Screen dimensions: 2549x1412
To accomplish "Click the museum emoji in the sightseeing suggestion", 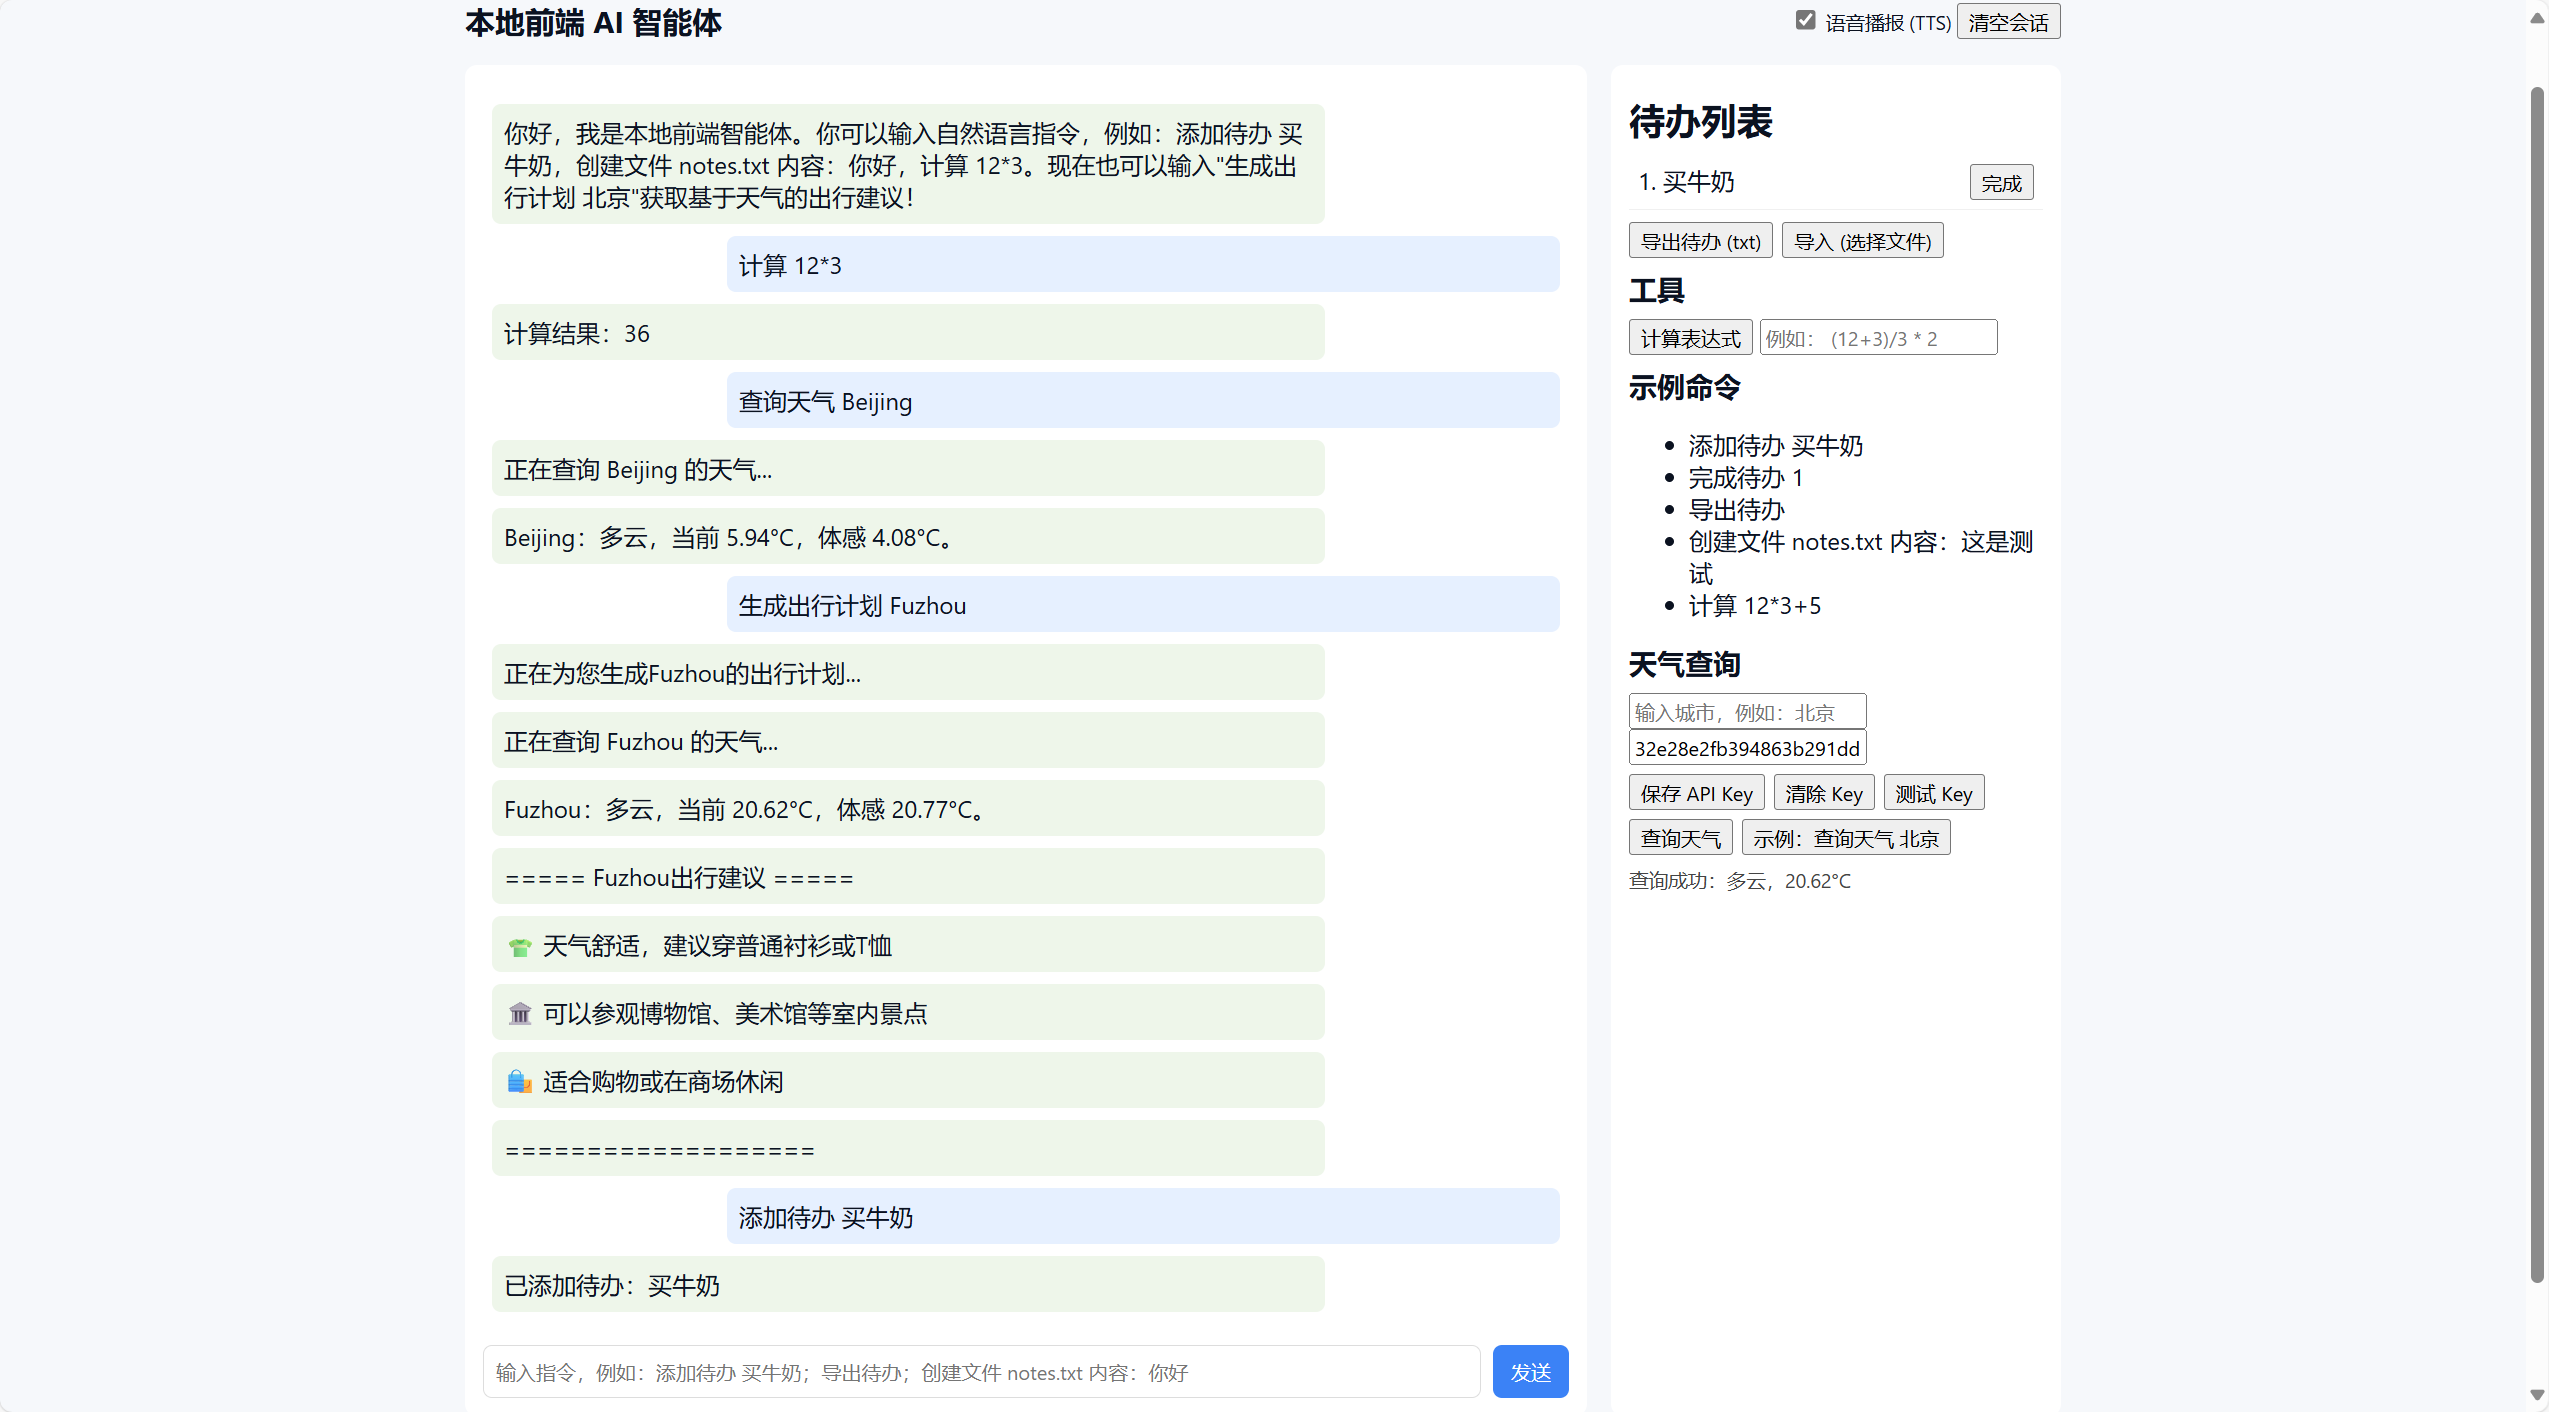I will tap(519, 1012).
